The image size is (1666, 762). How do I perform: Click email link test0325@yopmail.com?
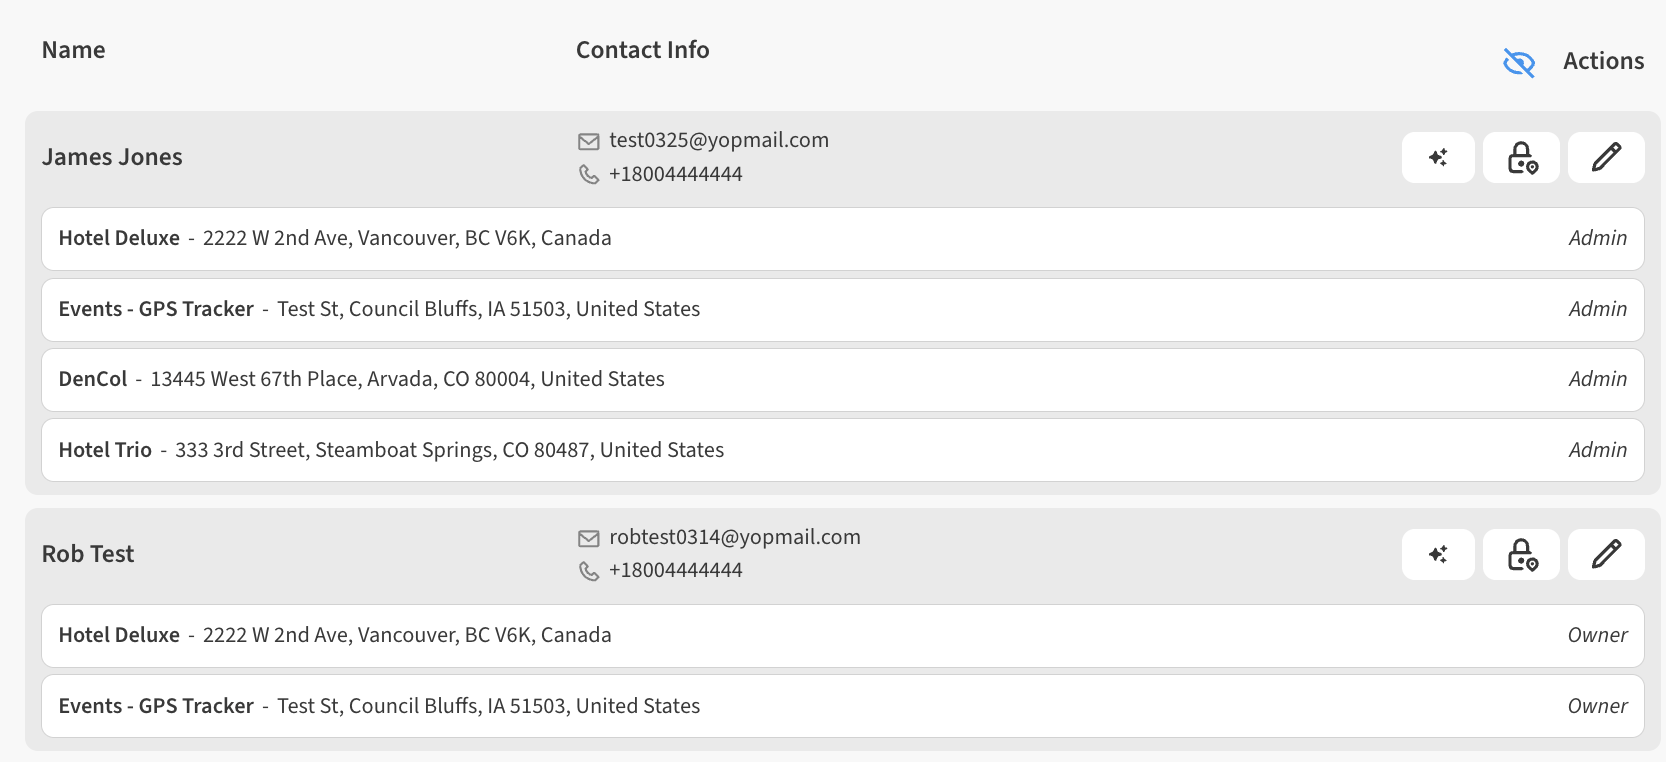coord(719,140)
